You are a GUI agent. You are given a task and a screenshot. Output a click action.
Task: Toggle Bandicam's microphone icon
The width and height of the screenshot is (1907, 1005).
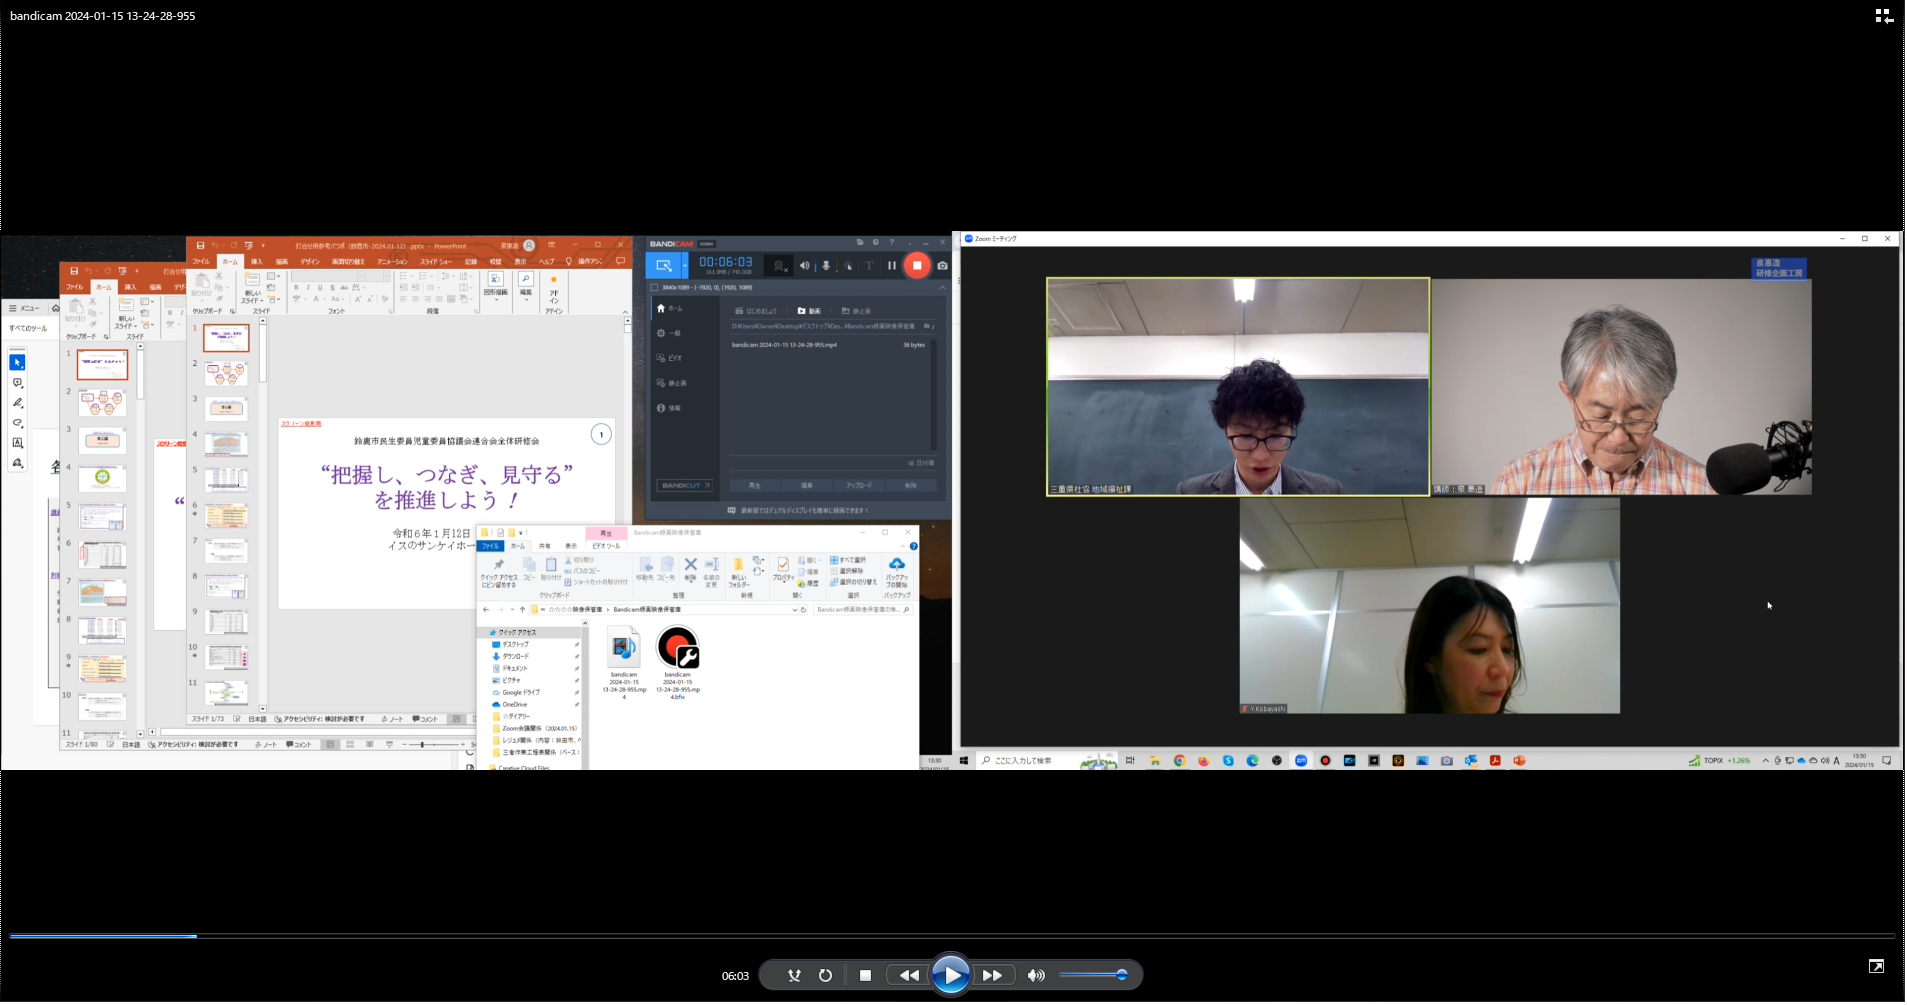coord(826,266)
